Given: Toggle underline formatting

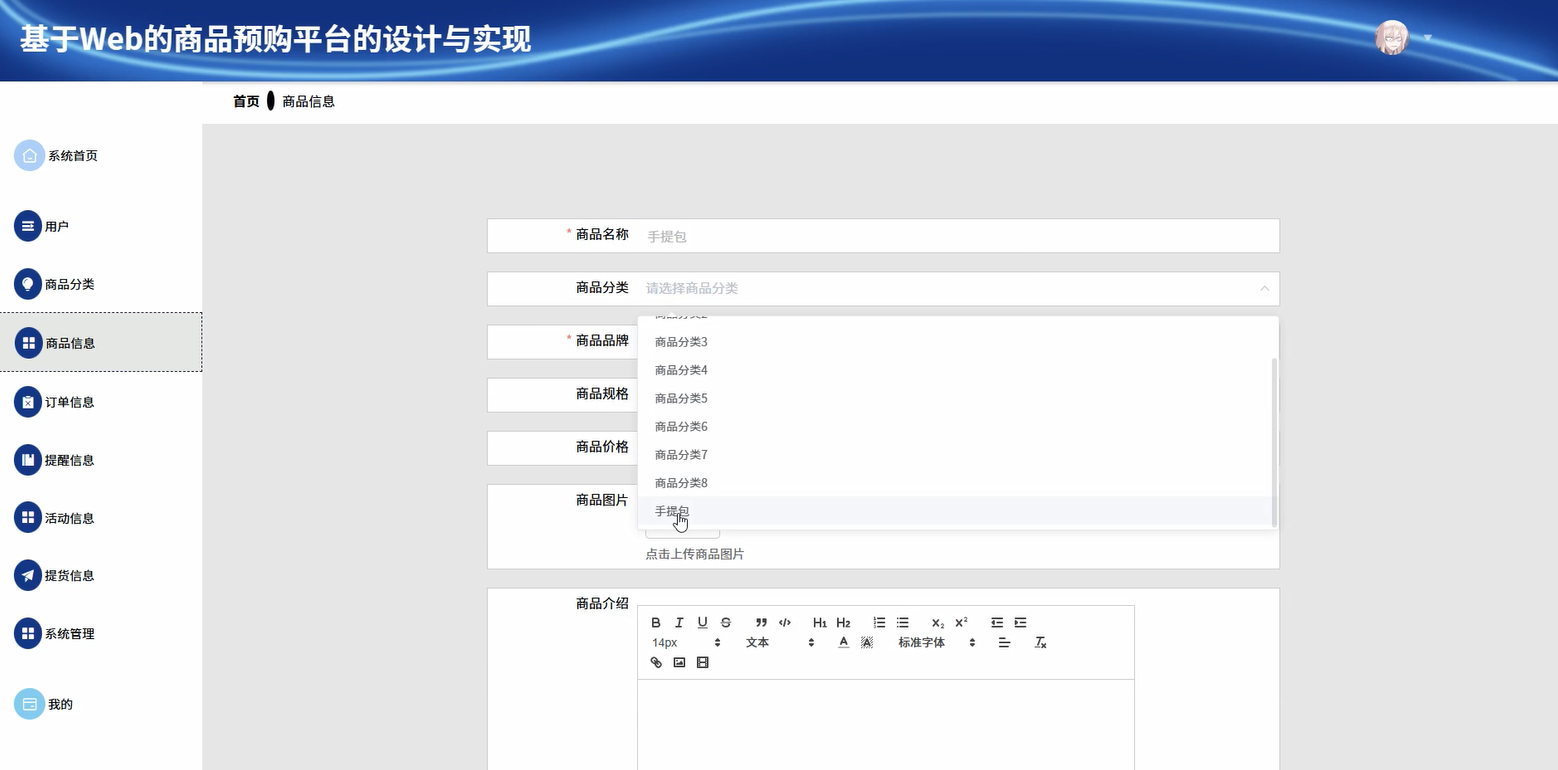Looking at the screenshot, I should coord(702,622).
